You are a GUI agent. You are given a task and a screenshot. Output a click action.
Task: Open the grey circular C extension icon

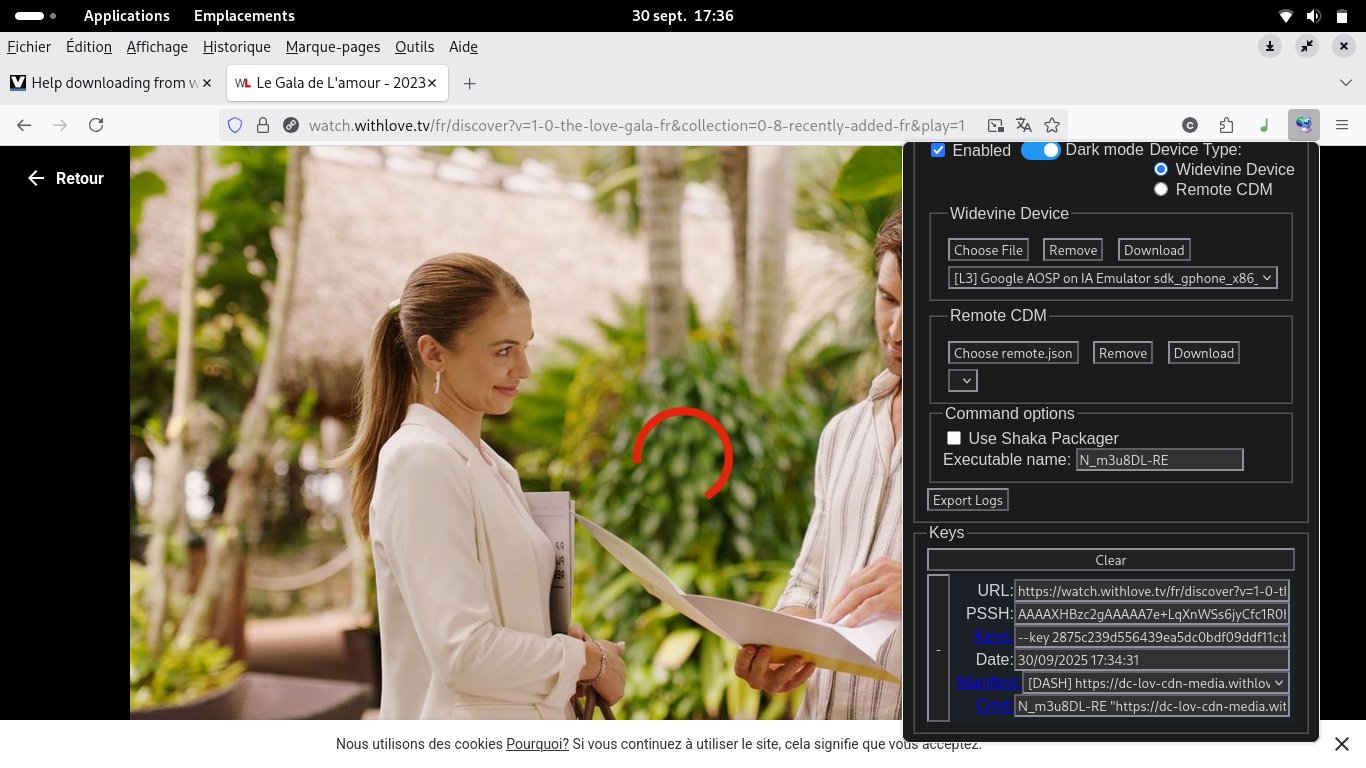pos(1190,125)
